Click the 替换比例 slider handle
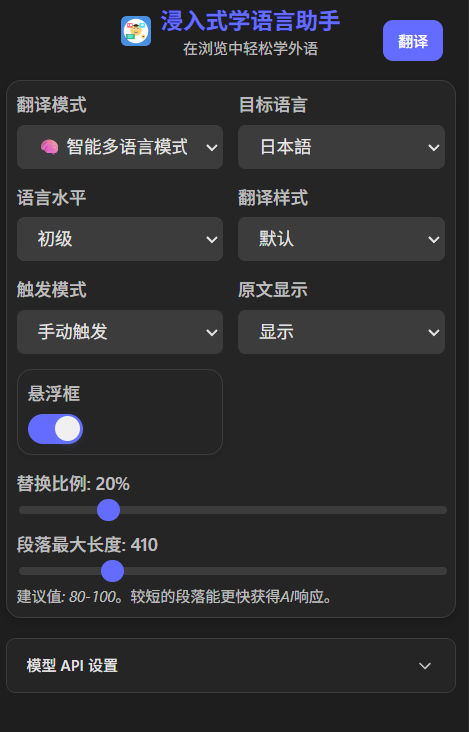Screen dimensions: 469x732 (x=108, y=510)
